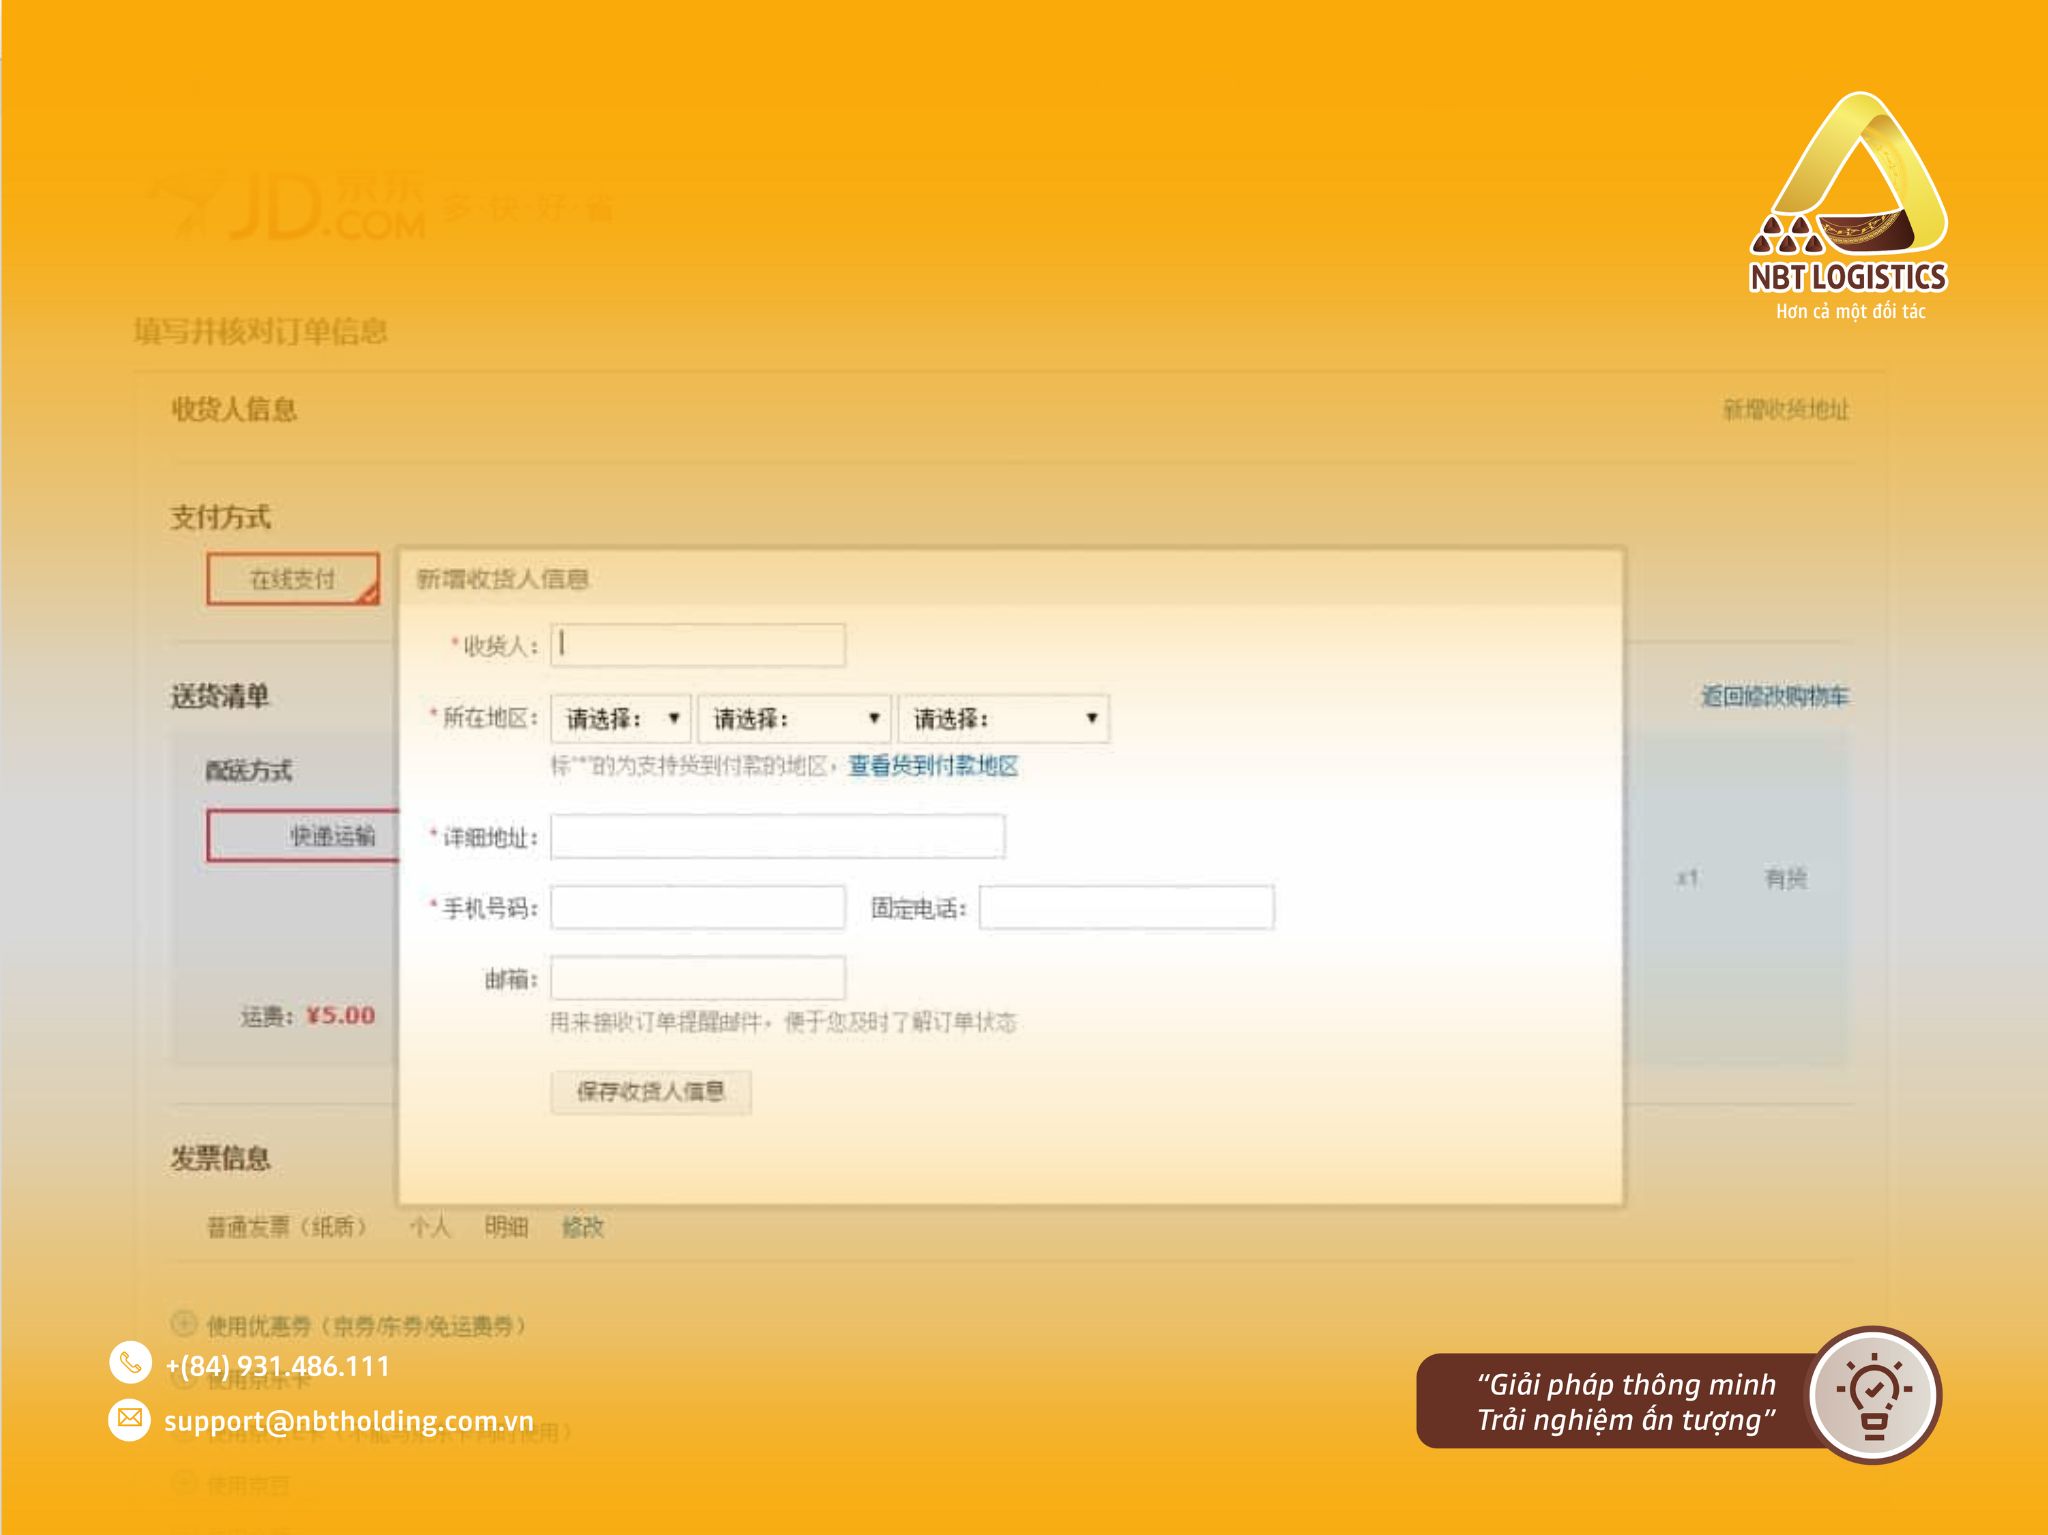Focus the 详细地址 address input field
The height and width of the screenshot is (1535, 2048).
click(x=778, y=836)
